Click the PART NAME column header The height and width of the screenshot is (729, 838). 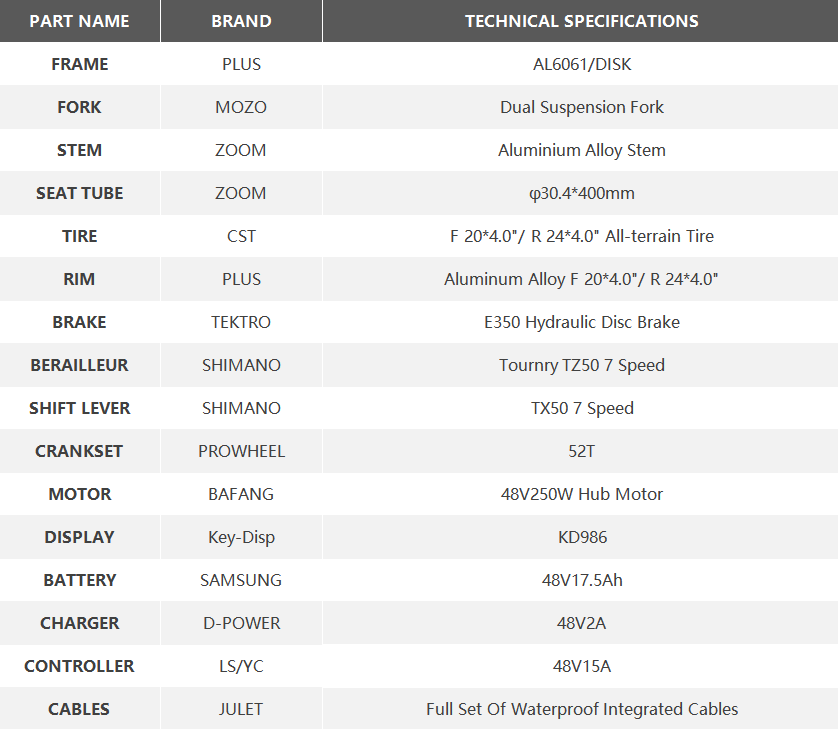pos(79,21)
